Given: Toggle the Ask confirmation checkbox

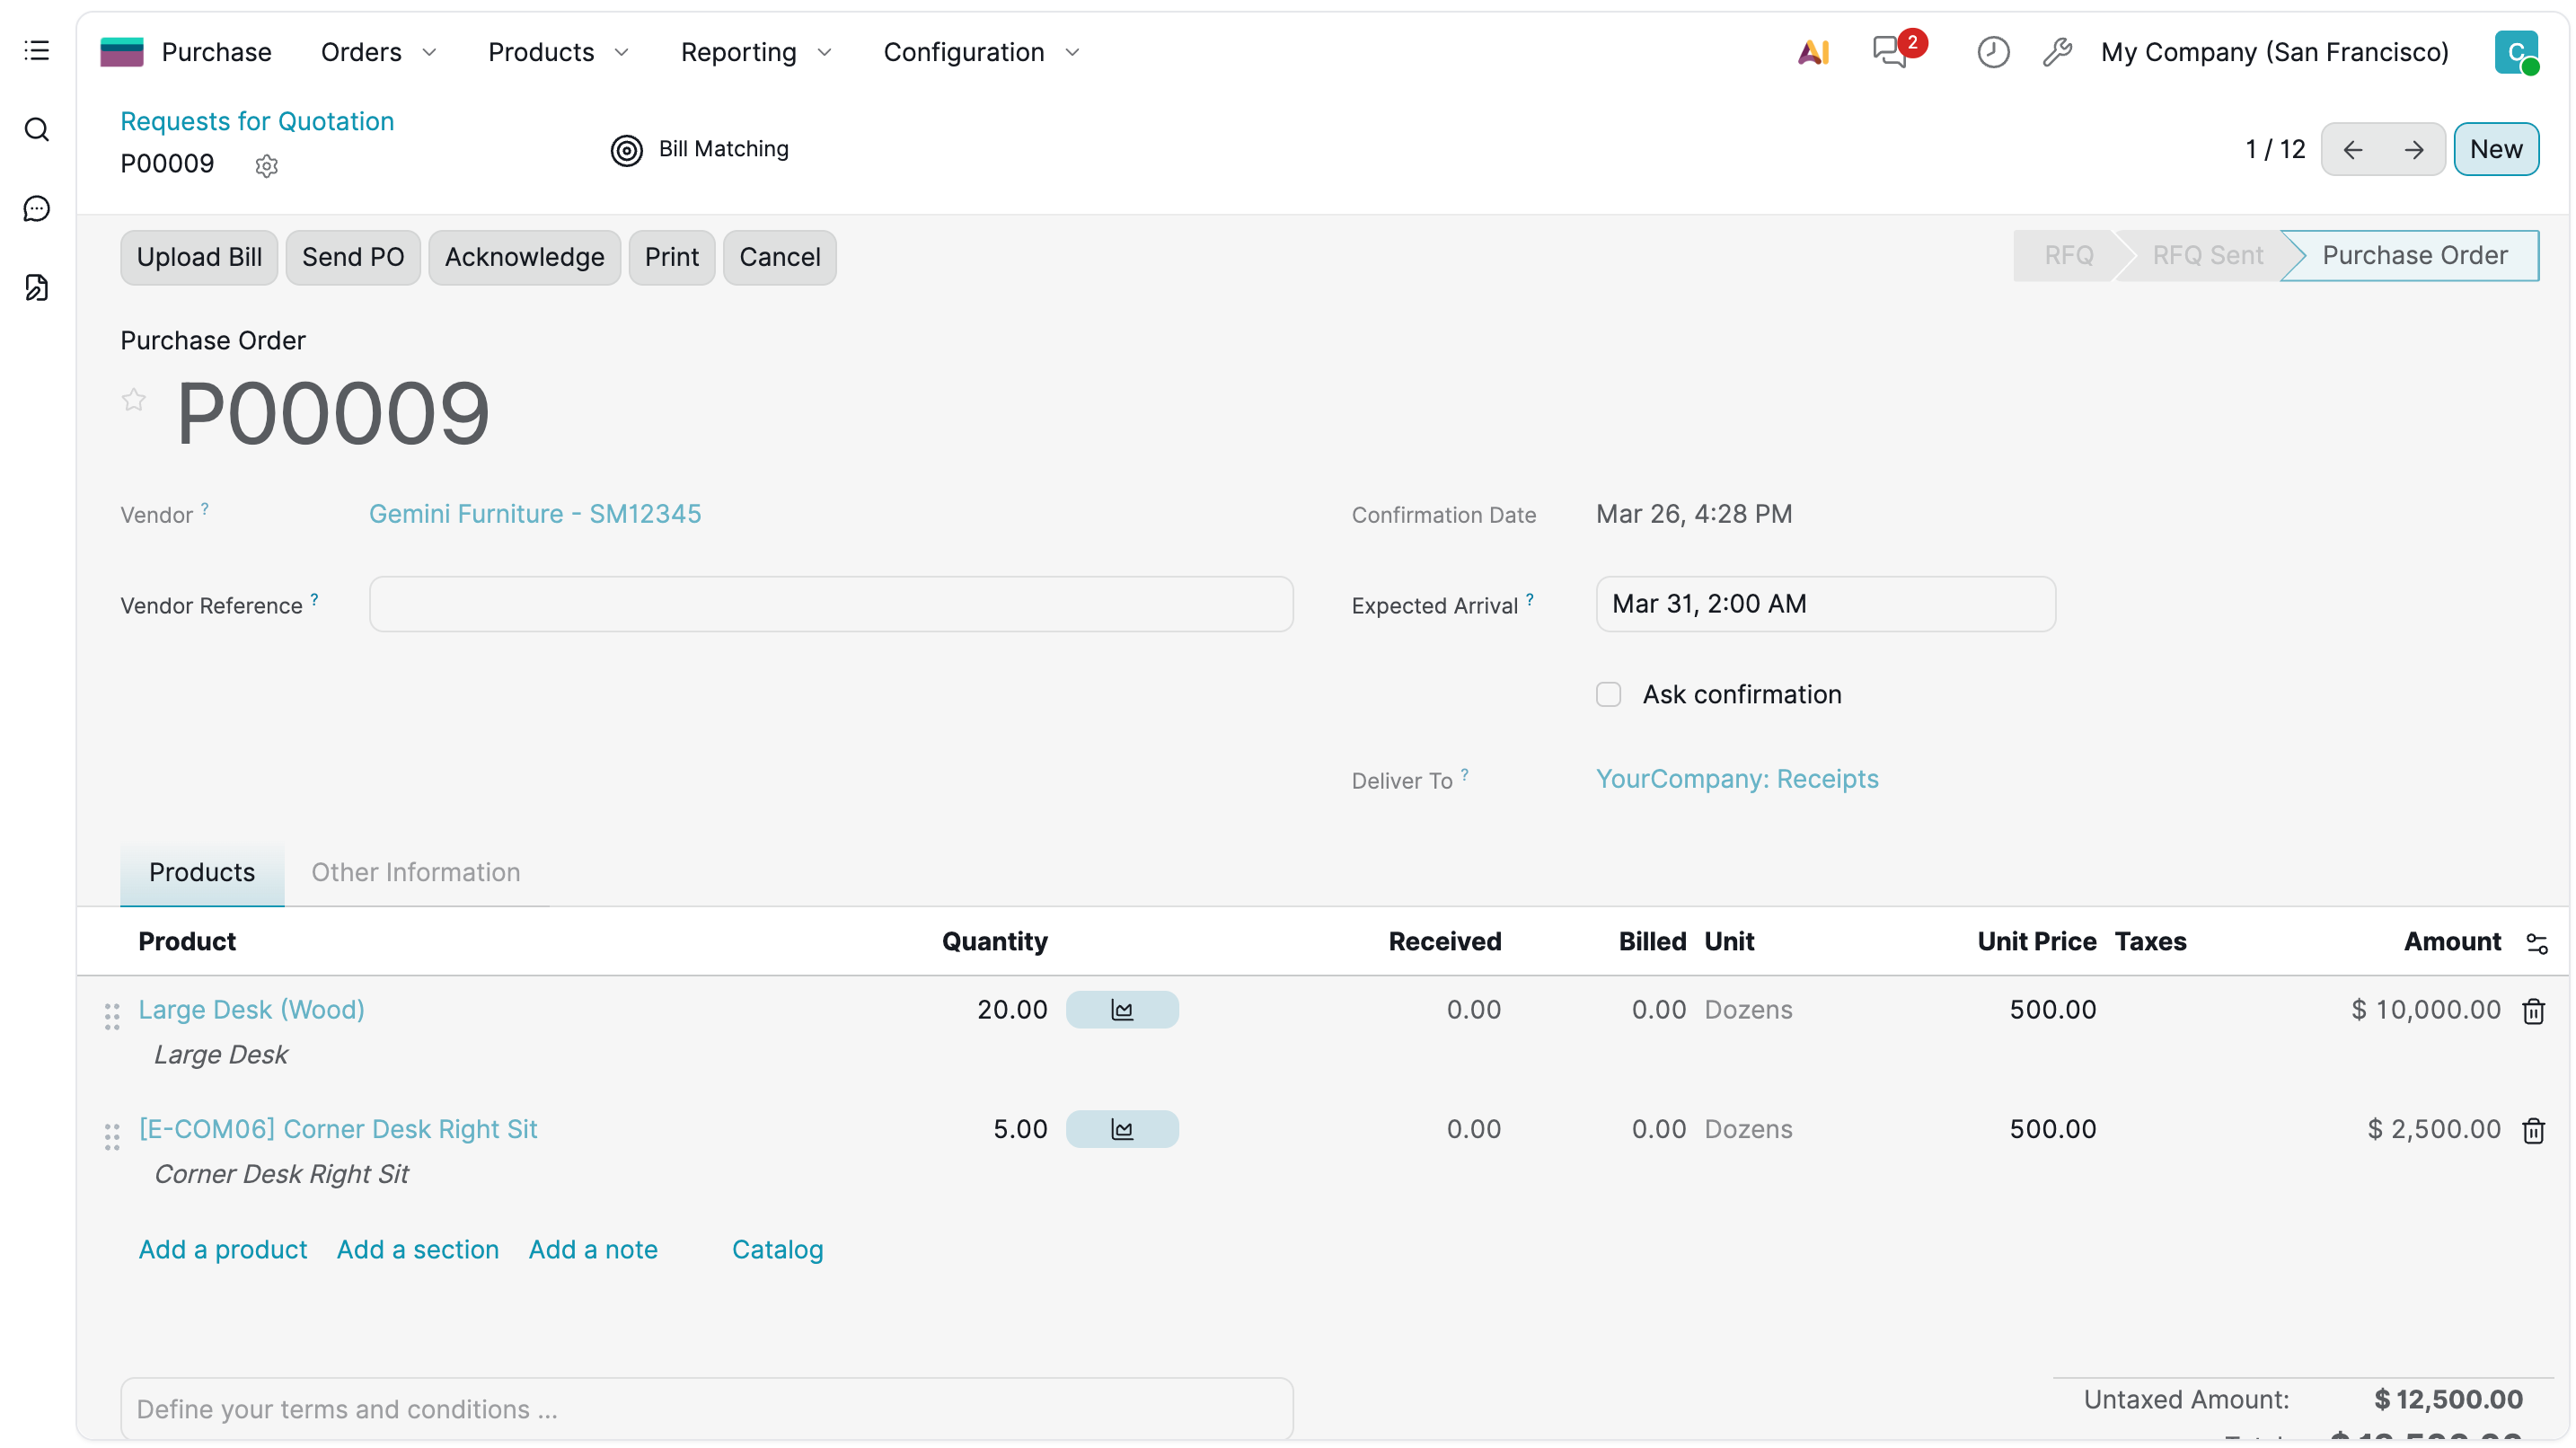Looking at the screenshot, I should tap(1608, 694).
